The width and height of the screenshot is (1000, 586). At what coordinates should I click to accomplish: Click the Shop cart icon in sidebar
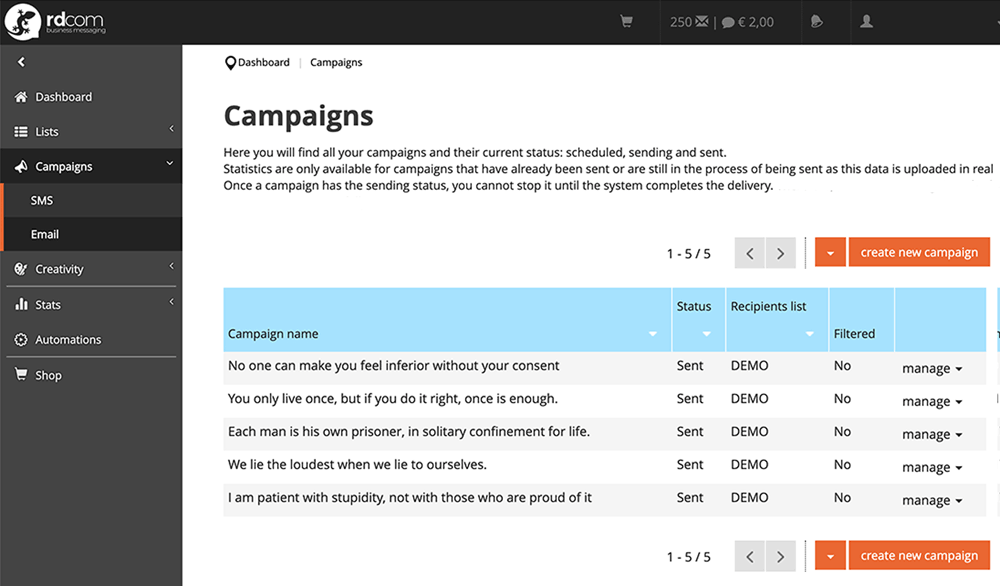coord(21,375)
